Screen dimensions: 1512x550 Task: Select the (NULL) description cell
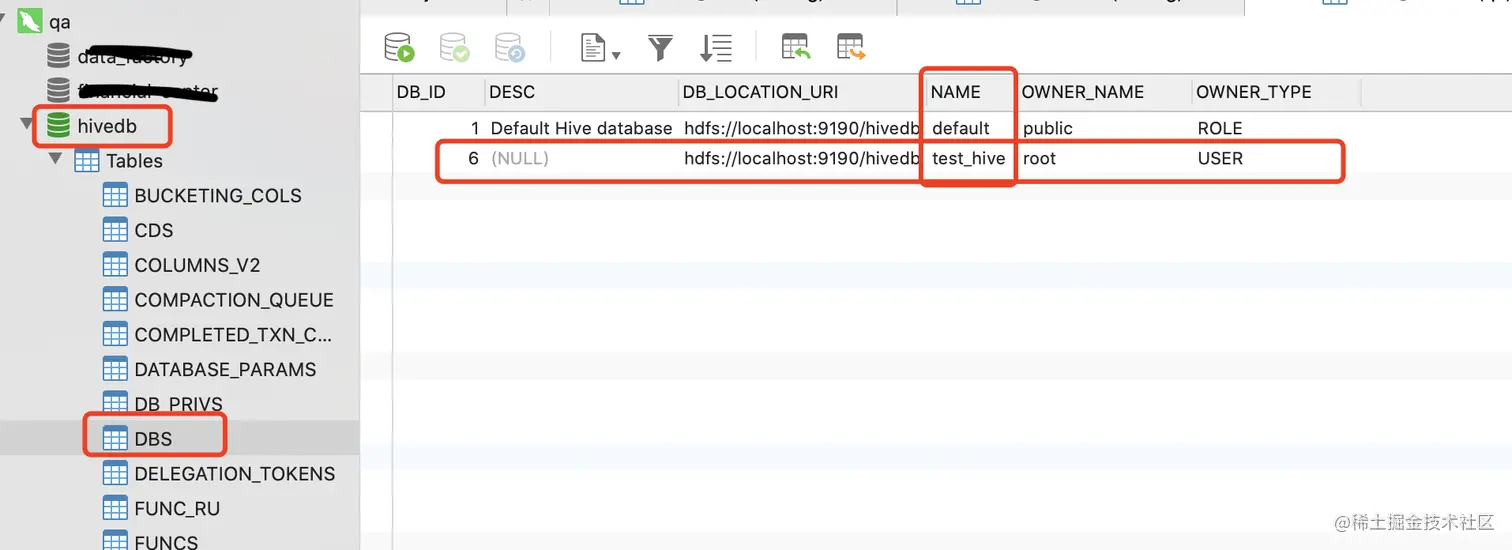pos(520,159)
